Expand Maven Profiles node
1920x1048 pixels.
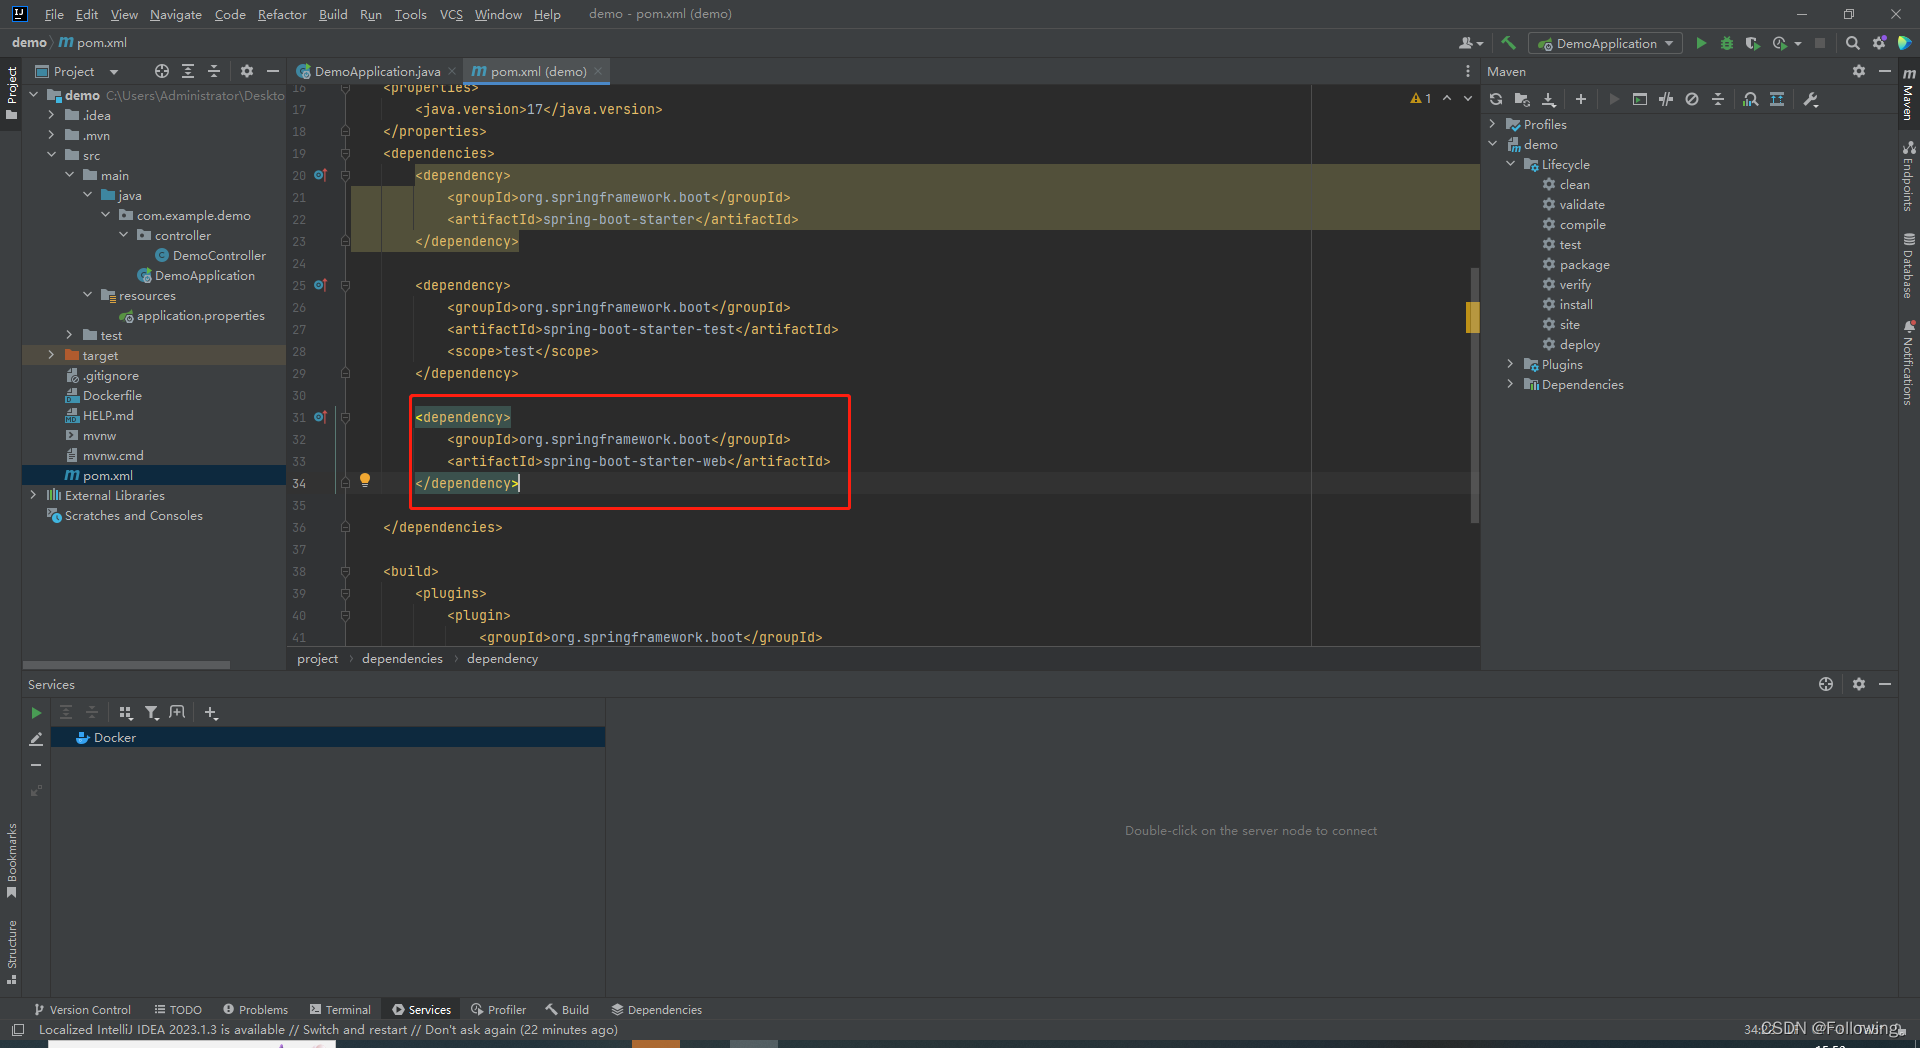click(x=1493, y=124)
